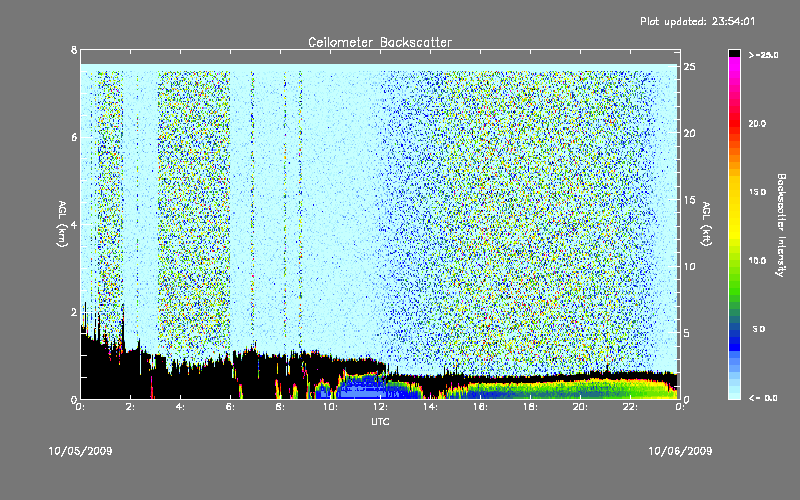
Task: Click the 4 km tick label on the left axis
Action: [x=74, y=224]
